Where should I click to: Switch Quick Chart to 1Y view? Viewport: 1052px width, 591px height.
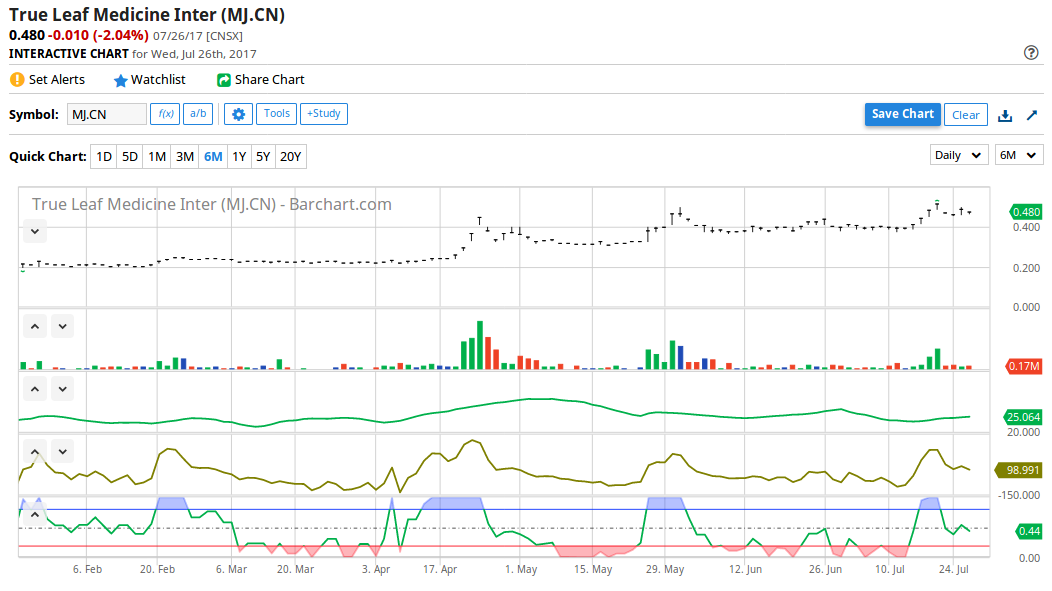[239, 156]
